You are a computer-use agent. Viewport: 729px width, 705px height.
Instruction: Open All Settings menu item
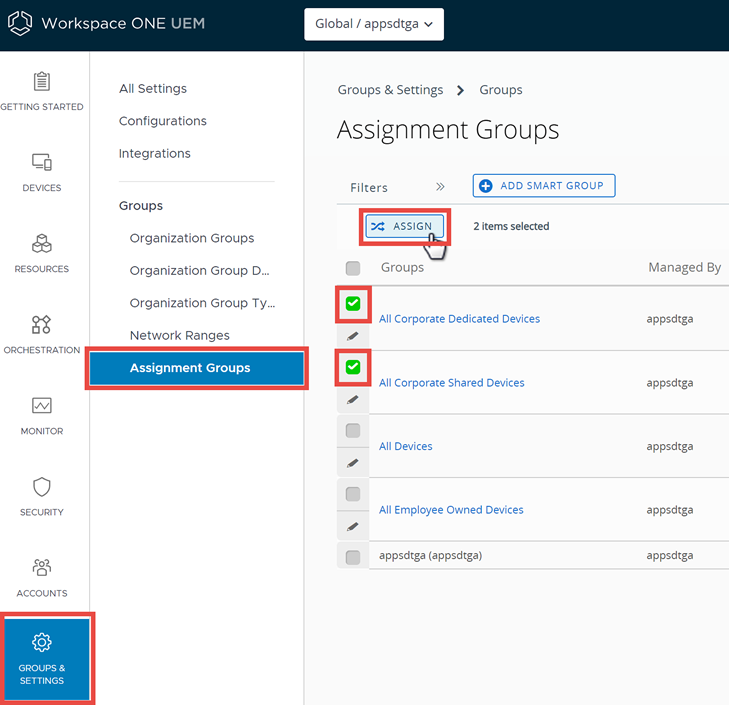[153, 88]
